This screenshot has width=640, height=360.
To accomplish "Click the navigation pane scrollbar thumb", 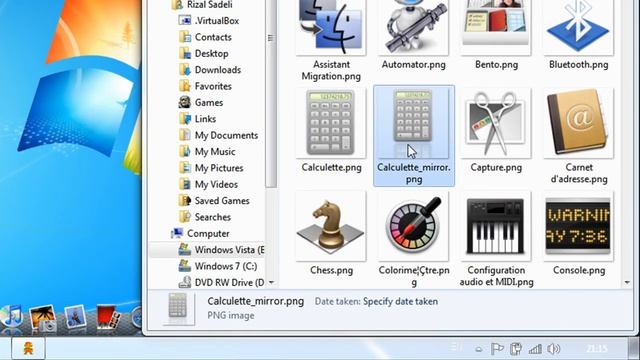I will coord(271,94).
